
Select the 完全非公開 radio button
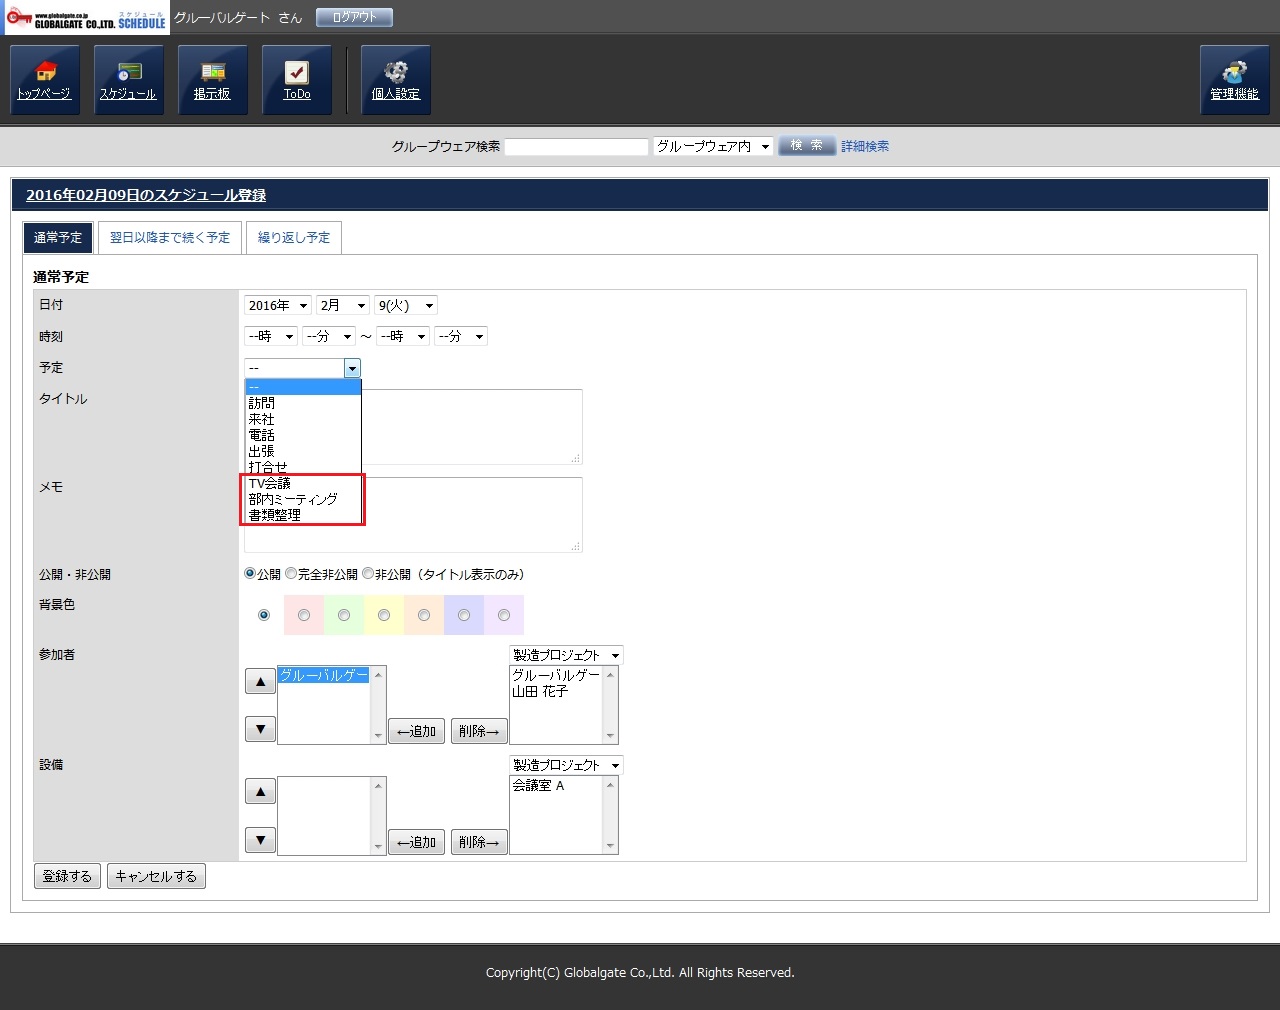(291, 574)
